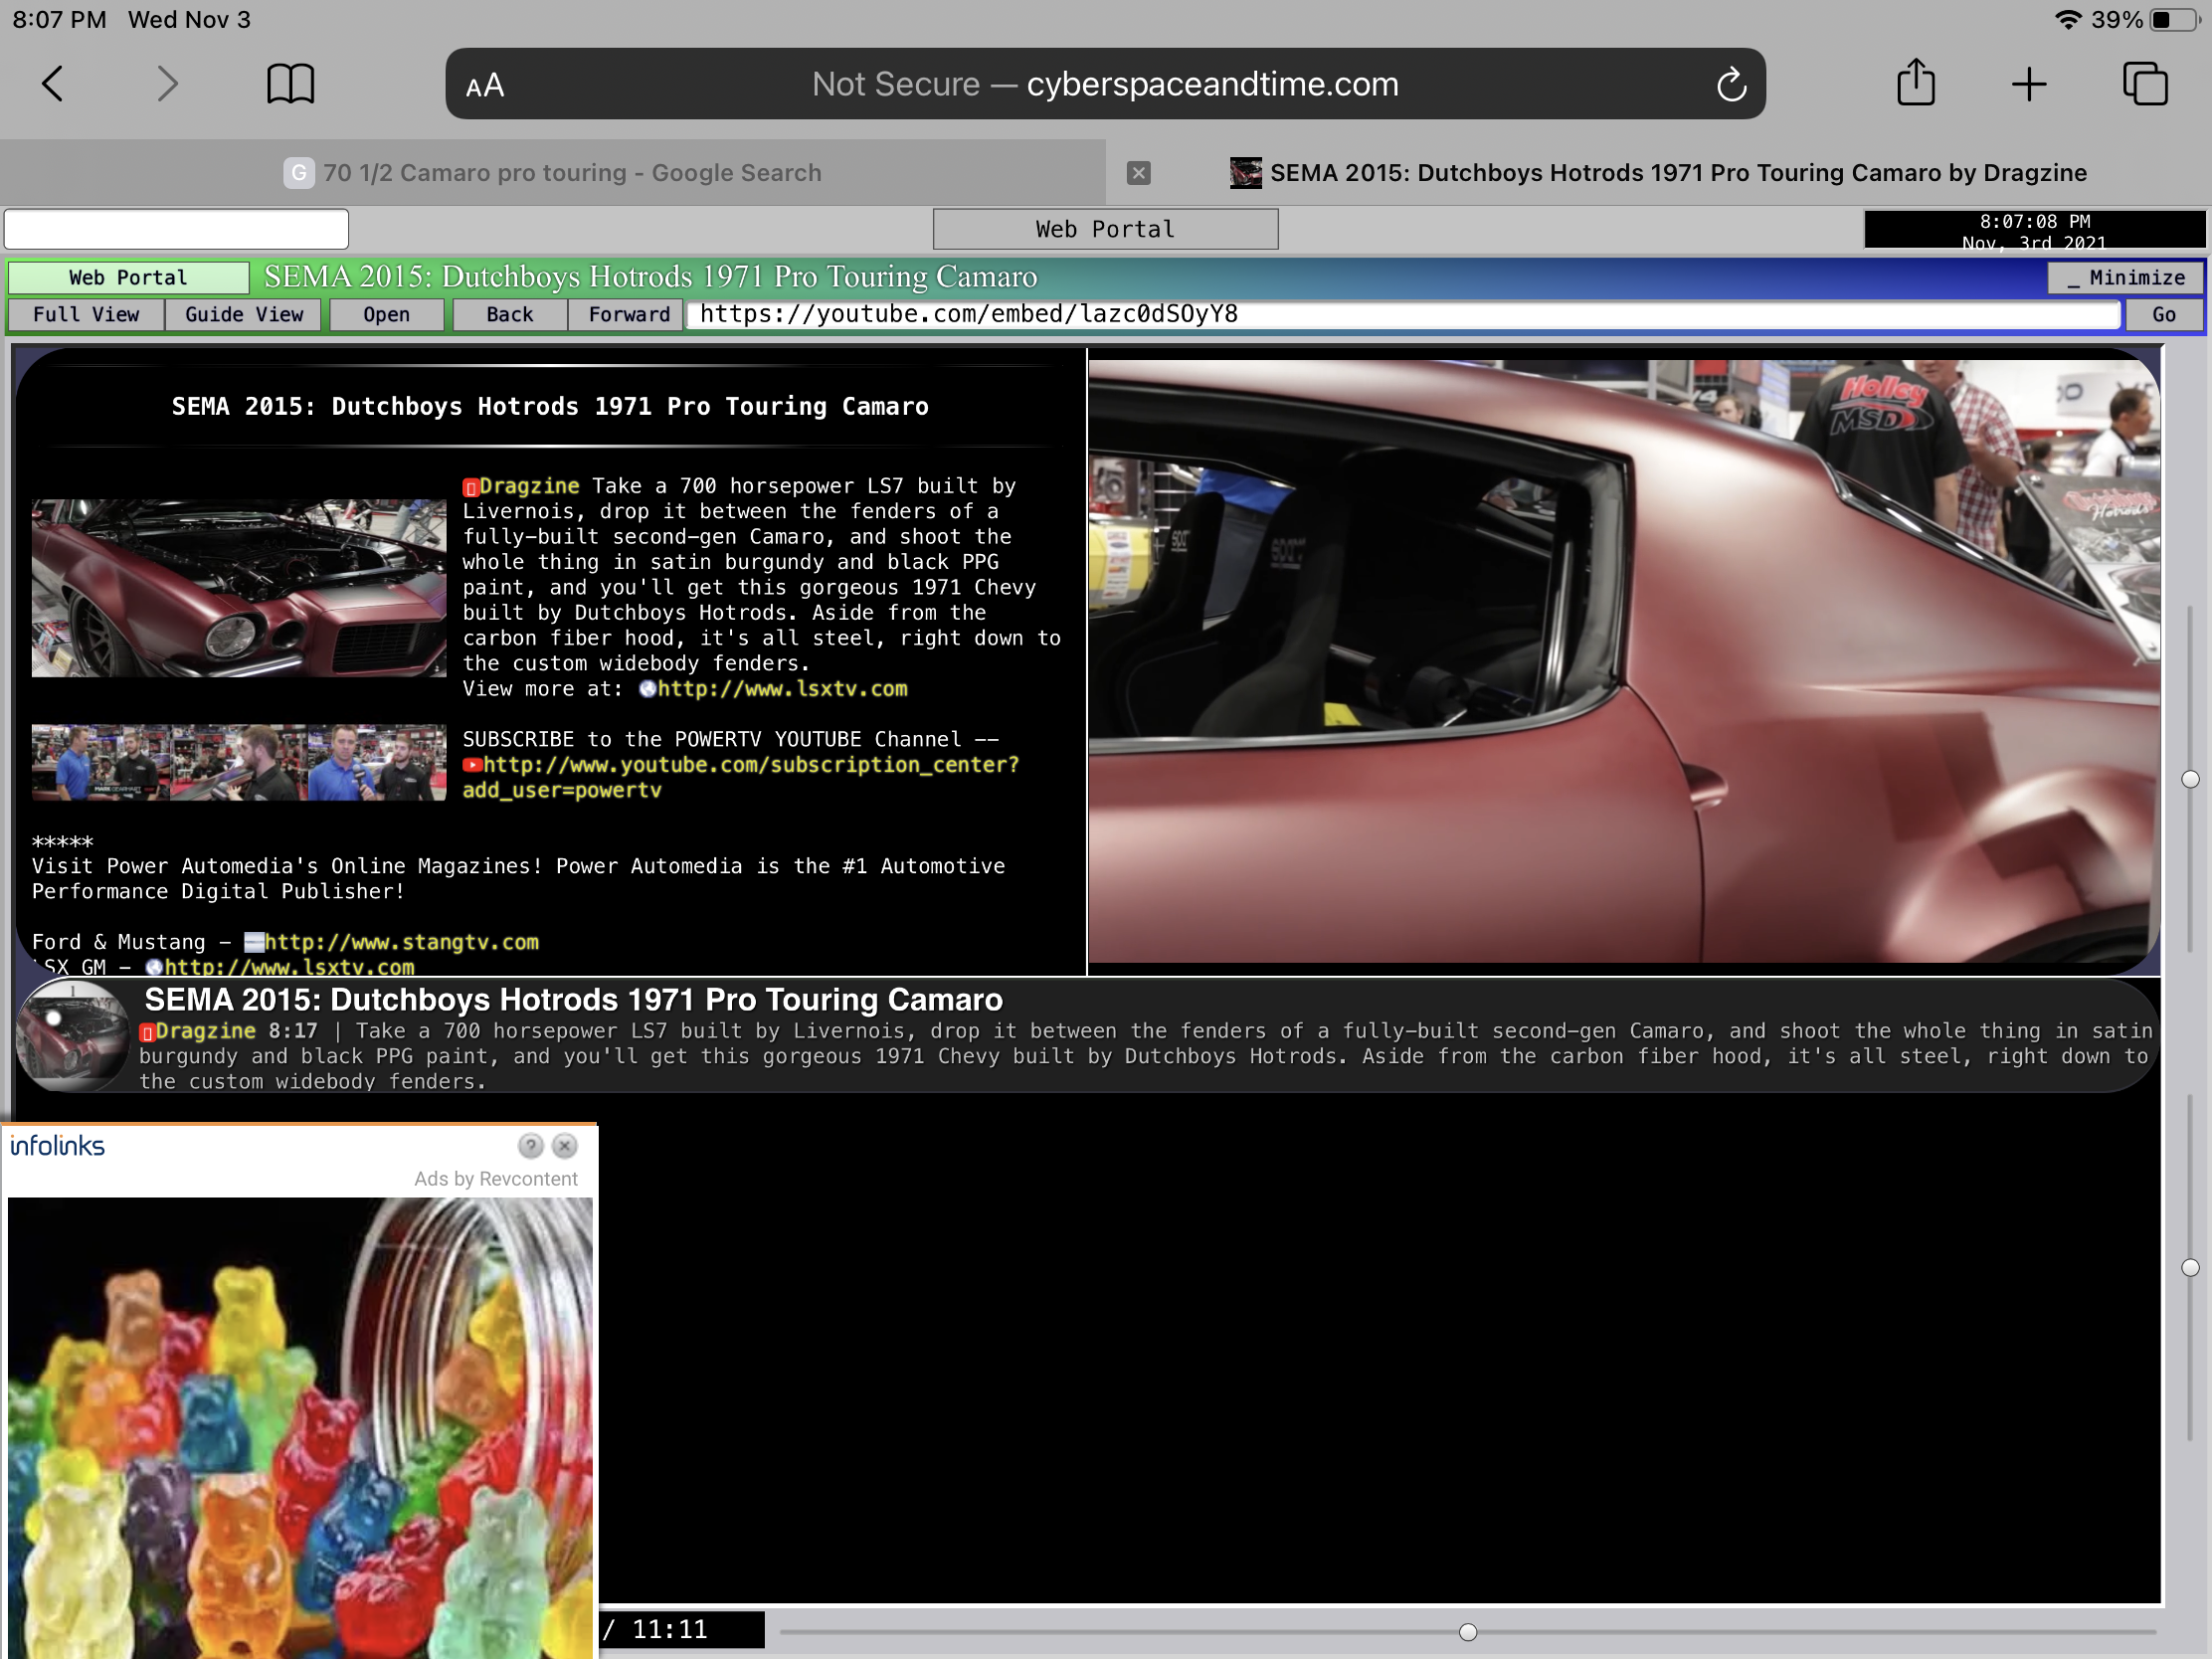The height and width of the screenshot is (1659, 2212).
Task: Tap the cyberspaceandtime.com address bar
Action: [x=1105, y=84]
